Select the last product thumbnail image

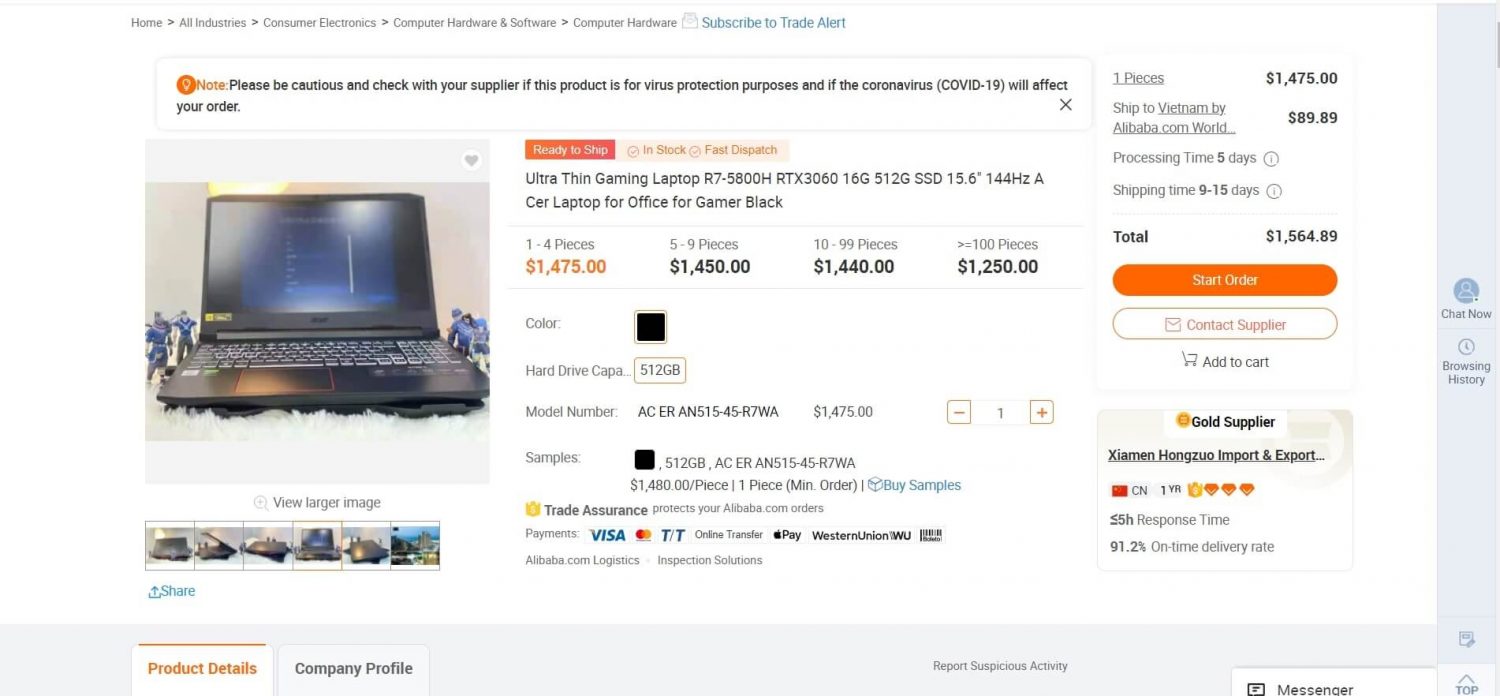click(x=415, y=546)
